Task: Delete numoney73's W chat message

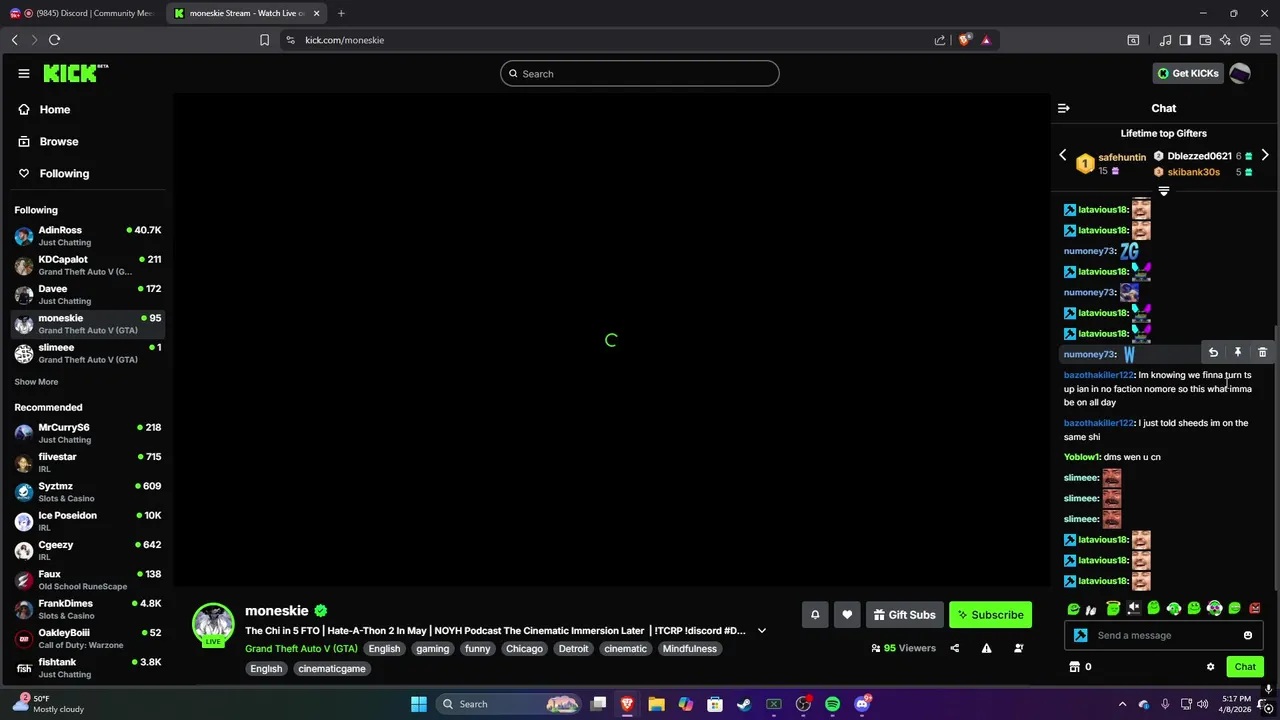Action: [x=1262, y=353]
